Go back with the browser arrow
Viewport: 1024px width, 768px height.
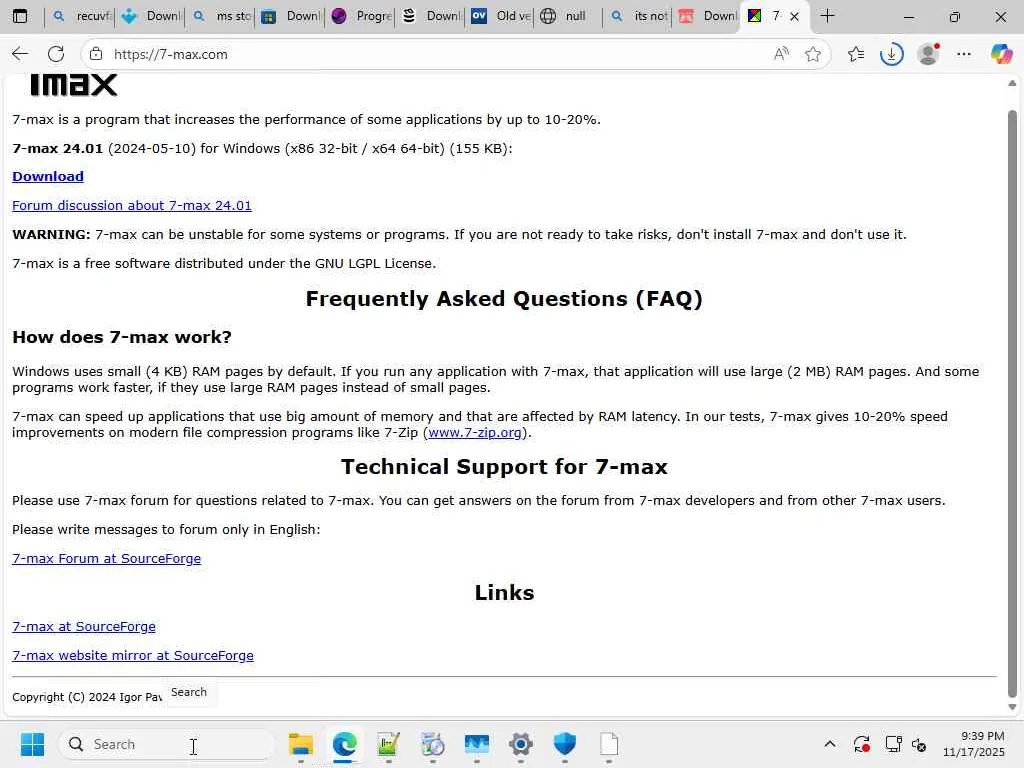(x=20, y=54)
